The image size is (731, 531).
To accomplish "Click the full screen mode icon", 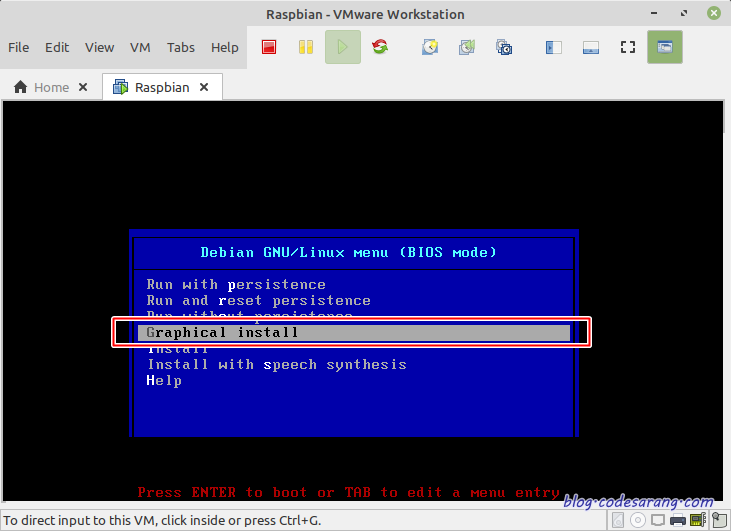I will pos(628,47).
